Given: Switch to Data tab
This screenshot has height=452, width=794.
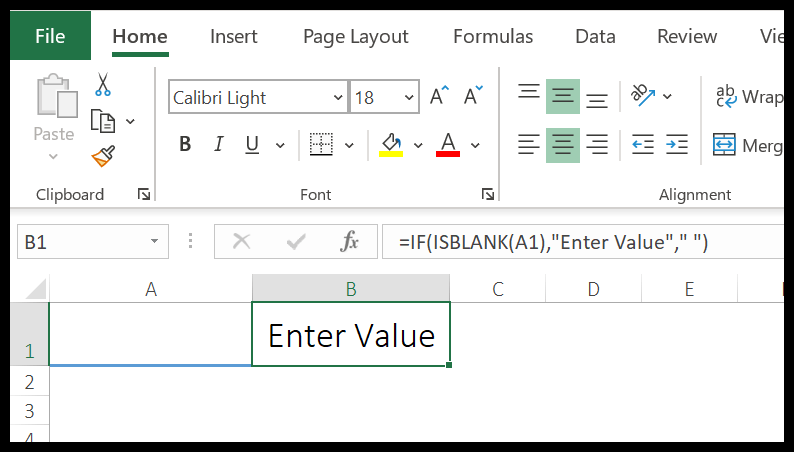Looking at the screenshot, I should [596, 36].
